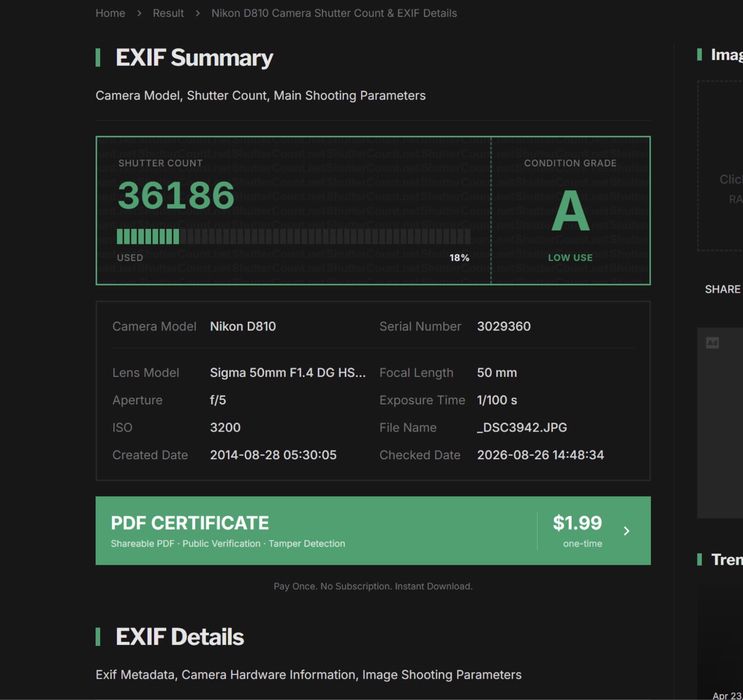Open the Result breadcrumb link

[168, 13]
